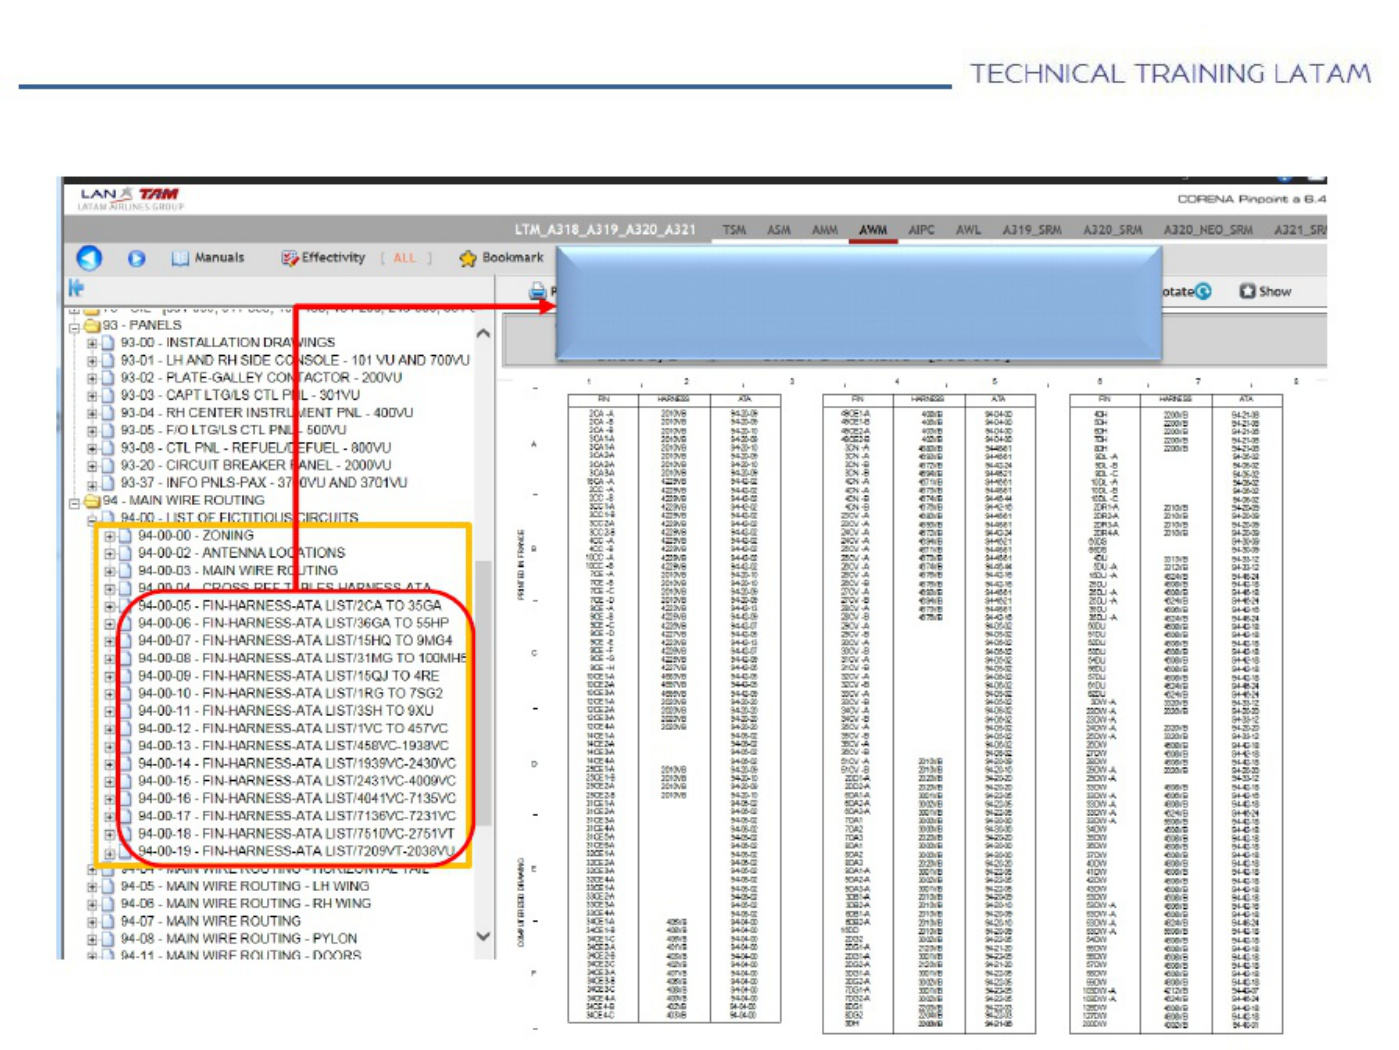Click the Bookmark star icon

point(468,258)
